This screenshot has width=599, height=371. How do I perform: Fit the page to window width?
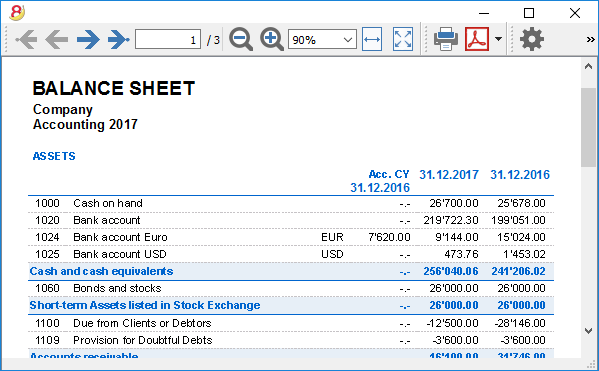click(x=372, y=39)
